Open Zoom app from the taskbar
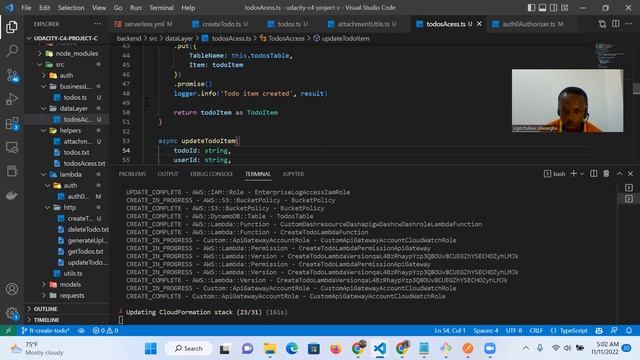The width and height of the screenshot is (640, 360). coord(490,348)
